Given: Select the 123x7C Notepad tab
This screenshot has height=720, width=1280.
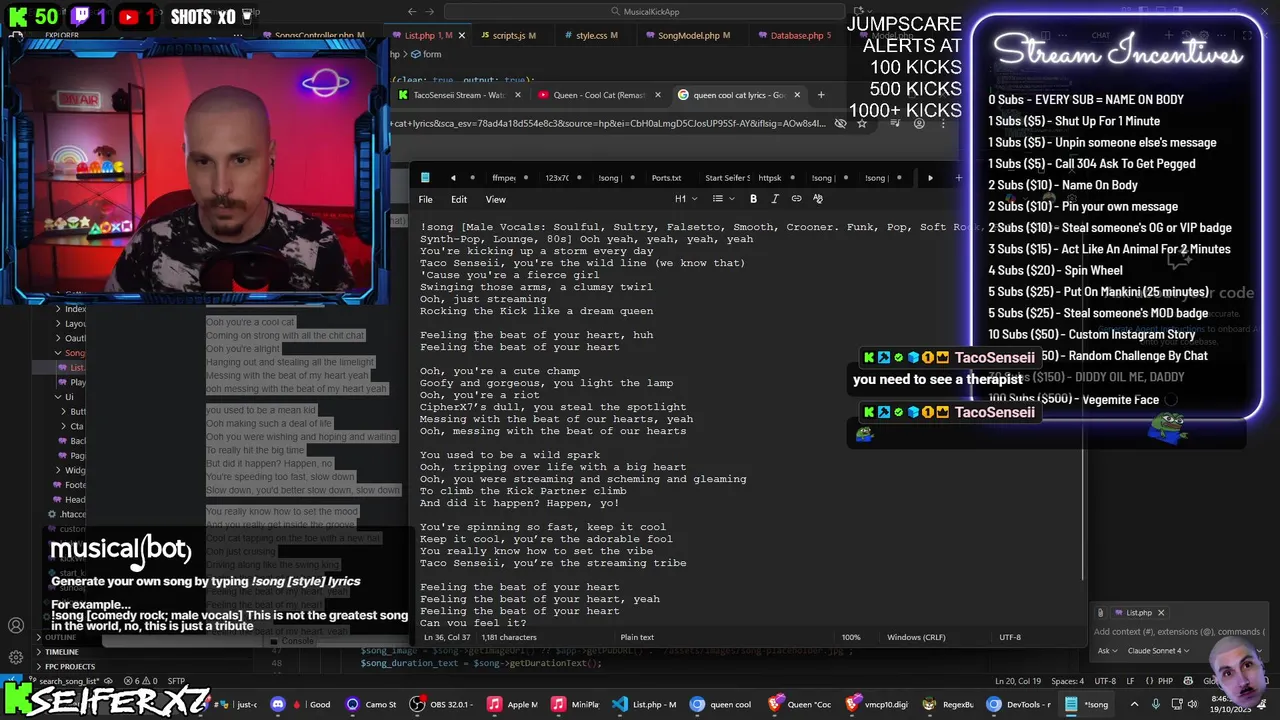Looking at the screenshot, I should tap(557, 178).
